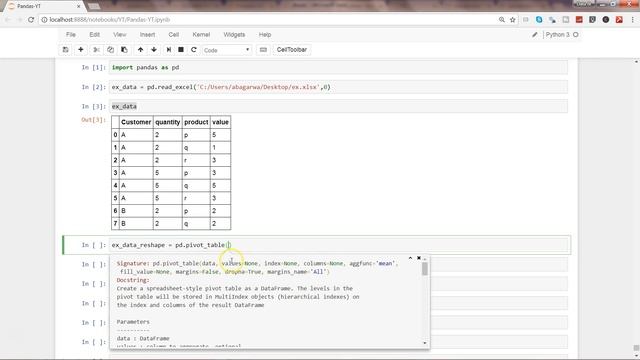The image size is (640, 360).
Task: Click the tooltip scrollbar thumb
Action: [425, 269]
